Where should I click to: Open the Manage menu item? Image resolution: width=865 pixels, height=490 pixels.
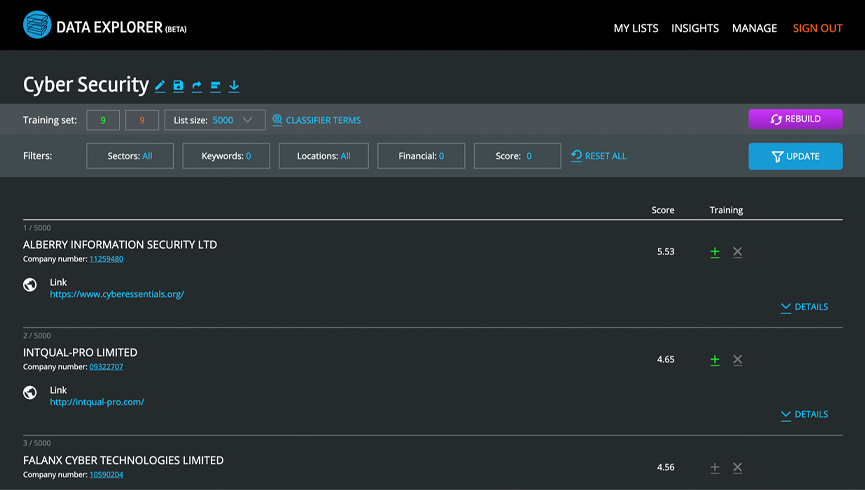754,28
